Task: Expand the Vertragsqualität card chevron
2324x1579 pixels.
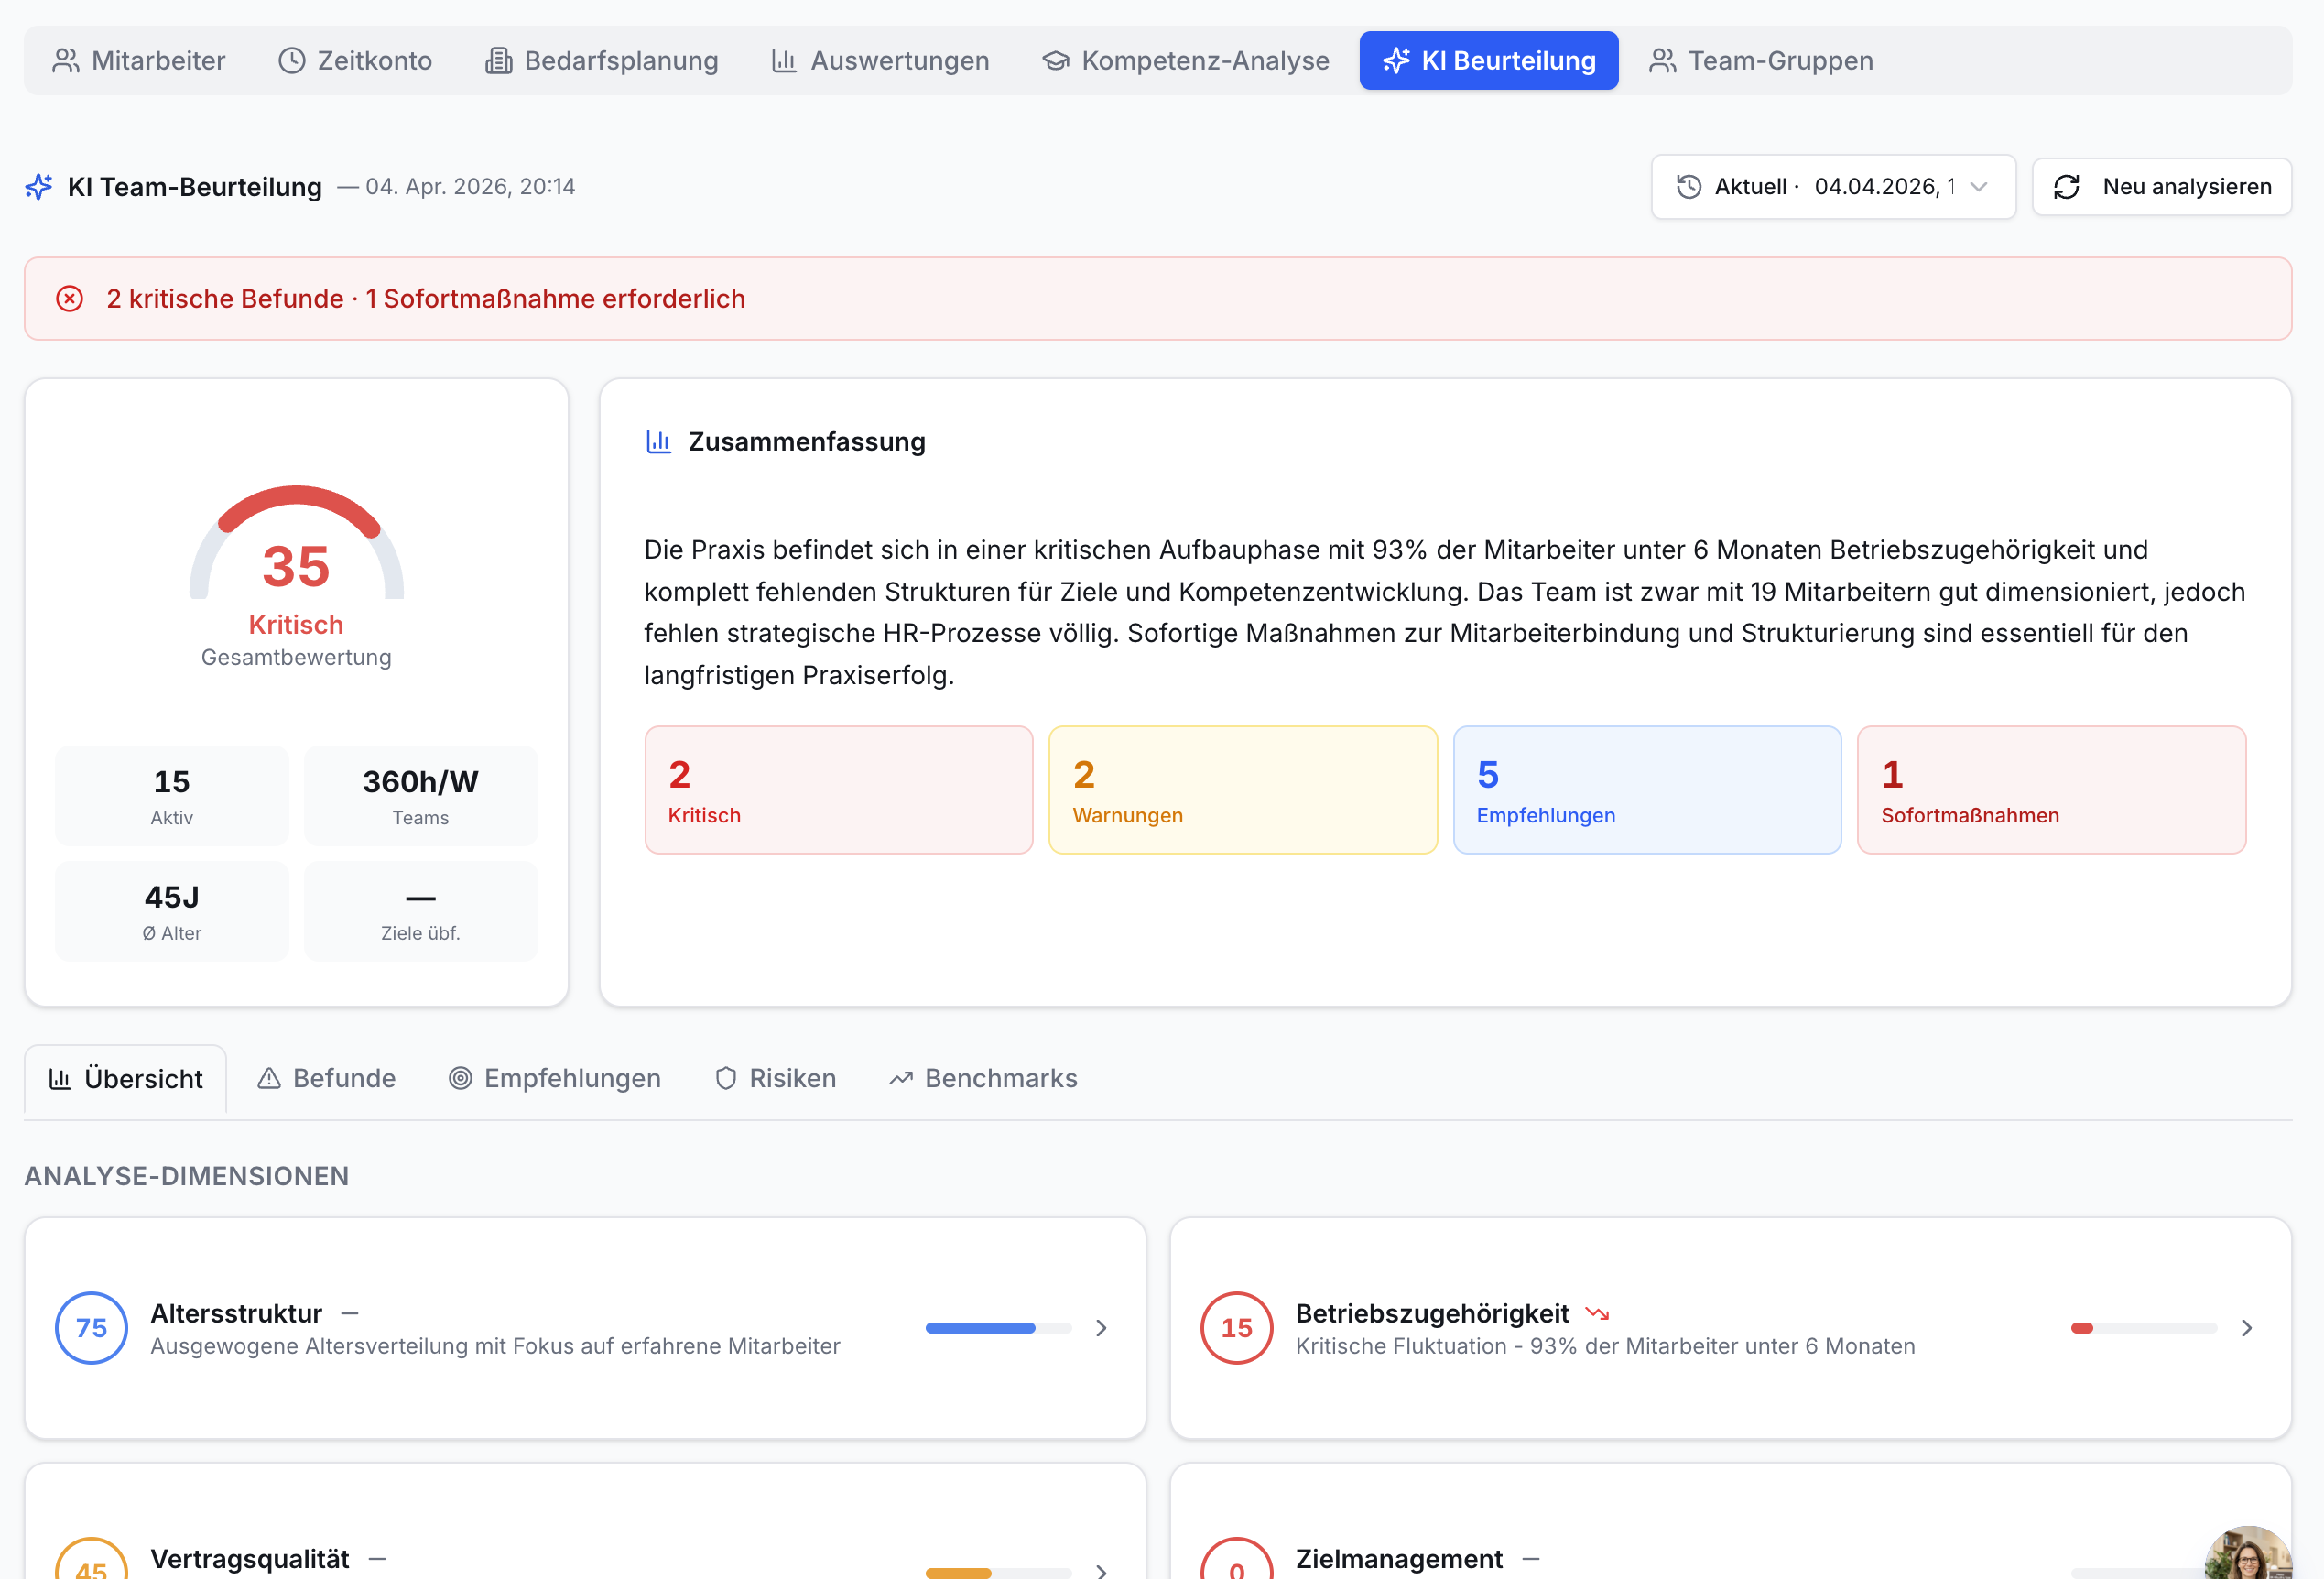Action: (x=1101, y=1571)
